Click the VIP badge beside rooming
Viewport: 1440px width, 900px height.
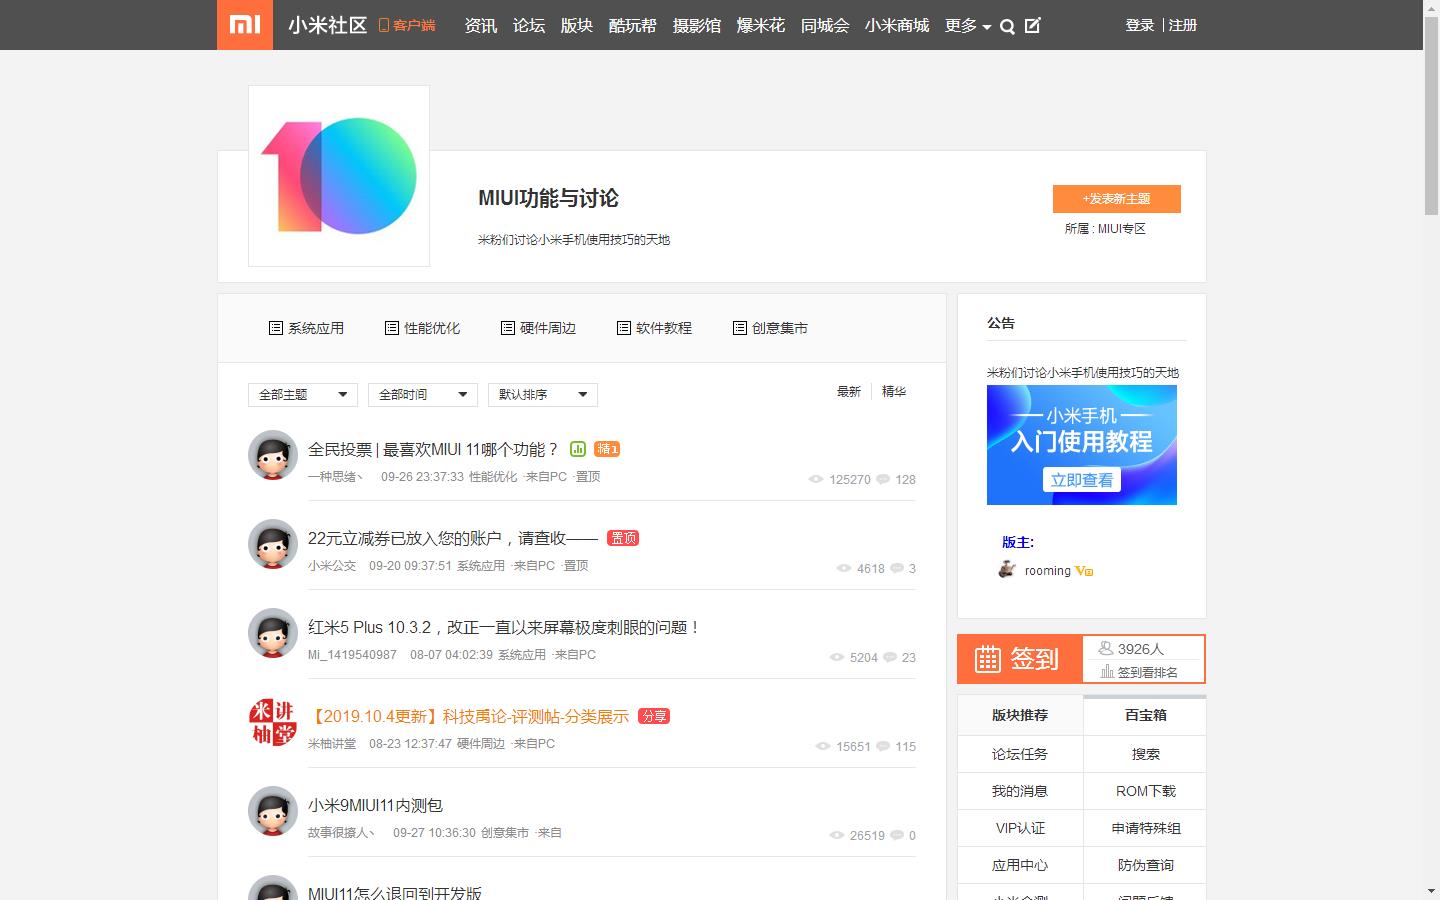pos(1084,571)
